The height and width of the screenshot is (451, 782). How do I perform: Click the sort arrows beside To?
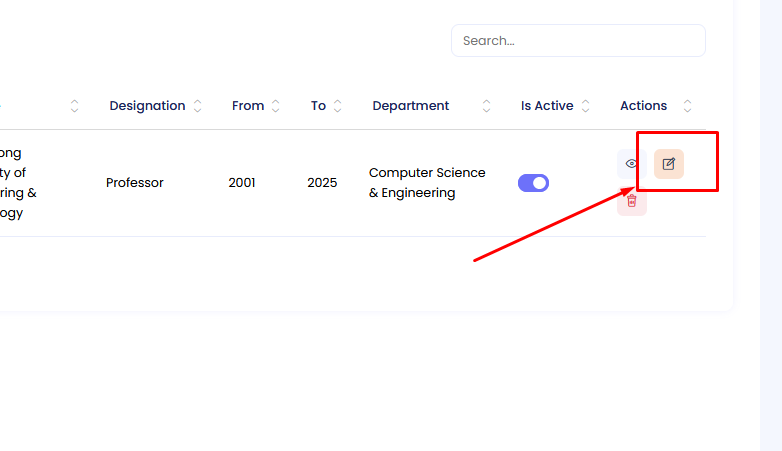337,106
